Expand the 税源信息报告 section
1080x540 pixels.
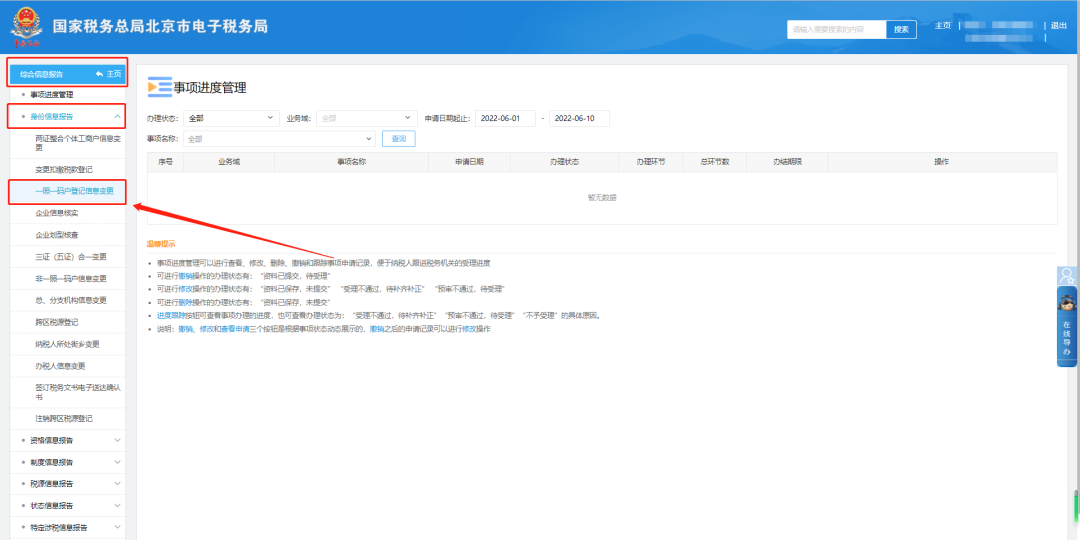click(x=117, y=484)
